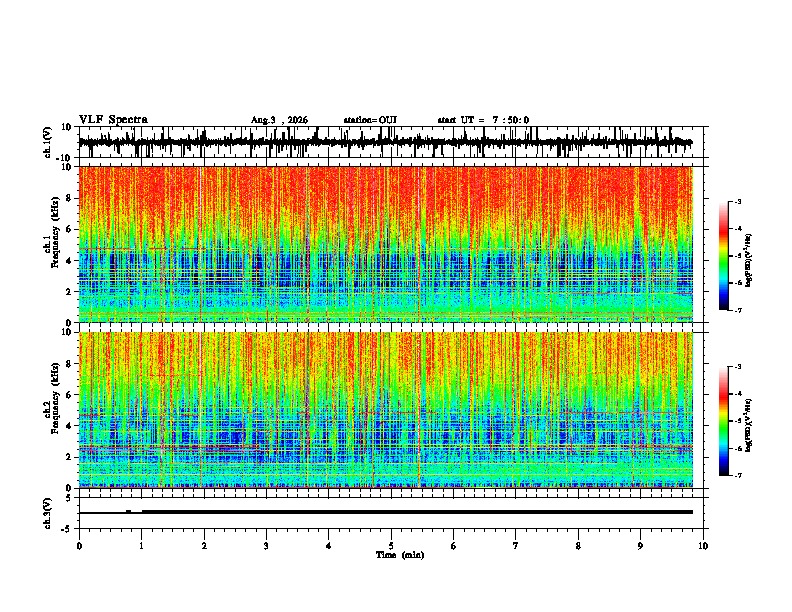Click inside the ch.2 spectrogram panel
Screen dimensions: 792x612
385,410
